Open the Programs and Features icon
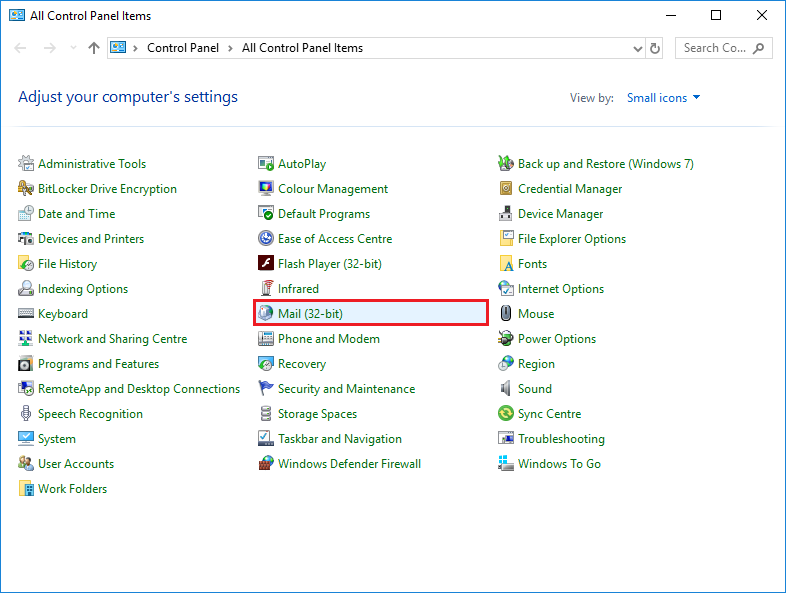This screenshot has height=593, width=786. (26, 364)
